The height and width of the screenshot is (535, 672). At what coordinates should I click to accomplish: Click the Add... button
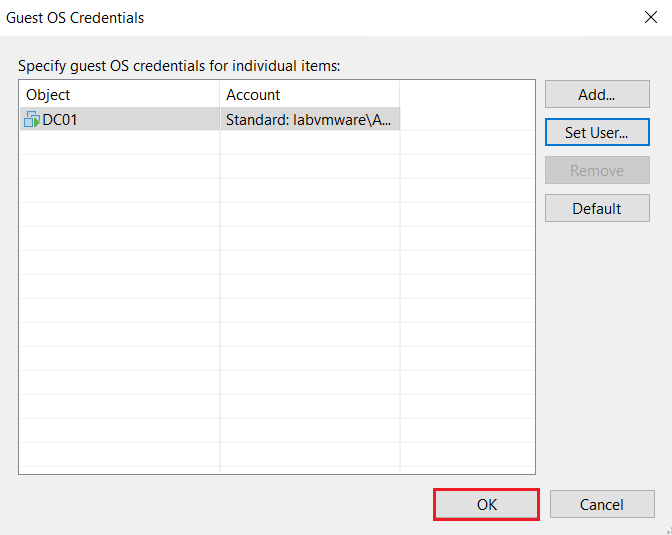pyautogui.click(x=597, y=95)
